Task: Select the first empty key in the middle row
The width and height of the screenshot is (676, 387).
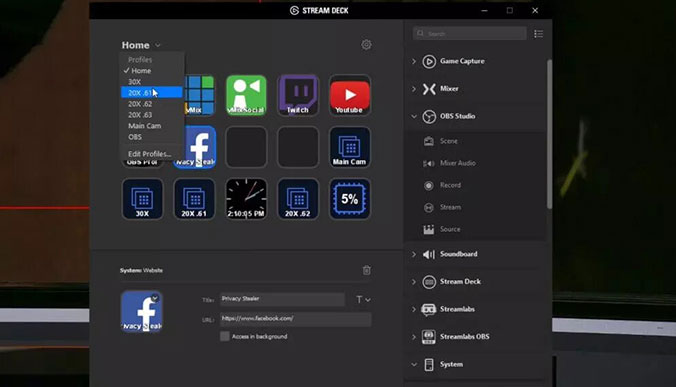Action: tap(246, 147)
